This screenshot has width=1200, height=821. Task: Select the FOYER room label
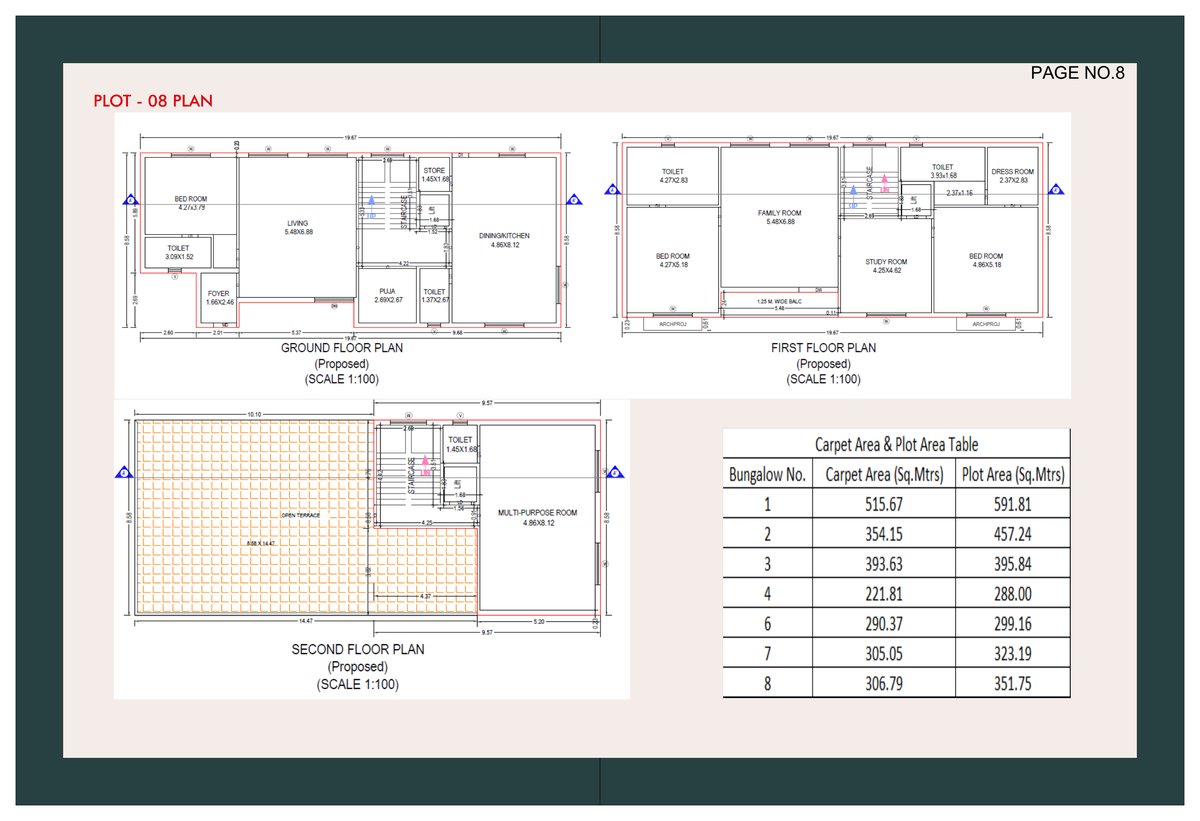(218, 298)
